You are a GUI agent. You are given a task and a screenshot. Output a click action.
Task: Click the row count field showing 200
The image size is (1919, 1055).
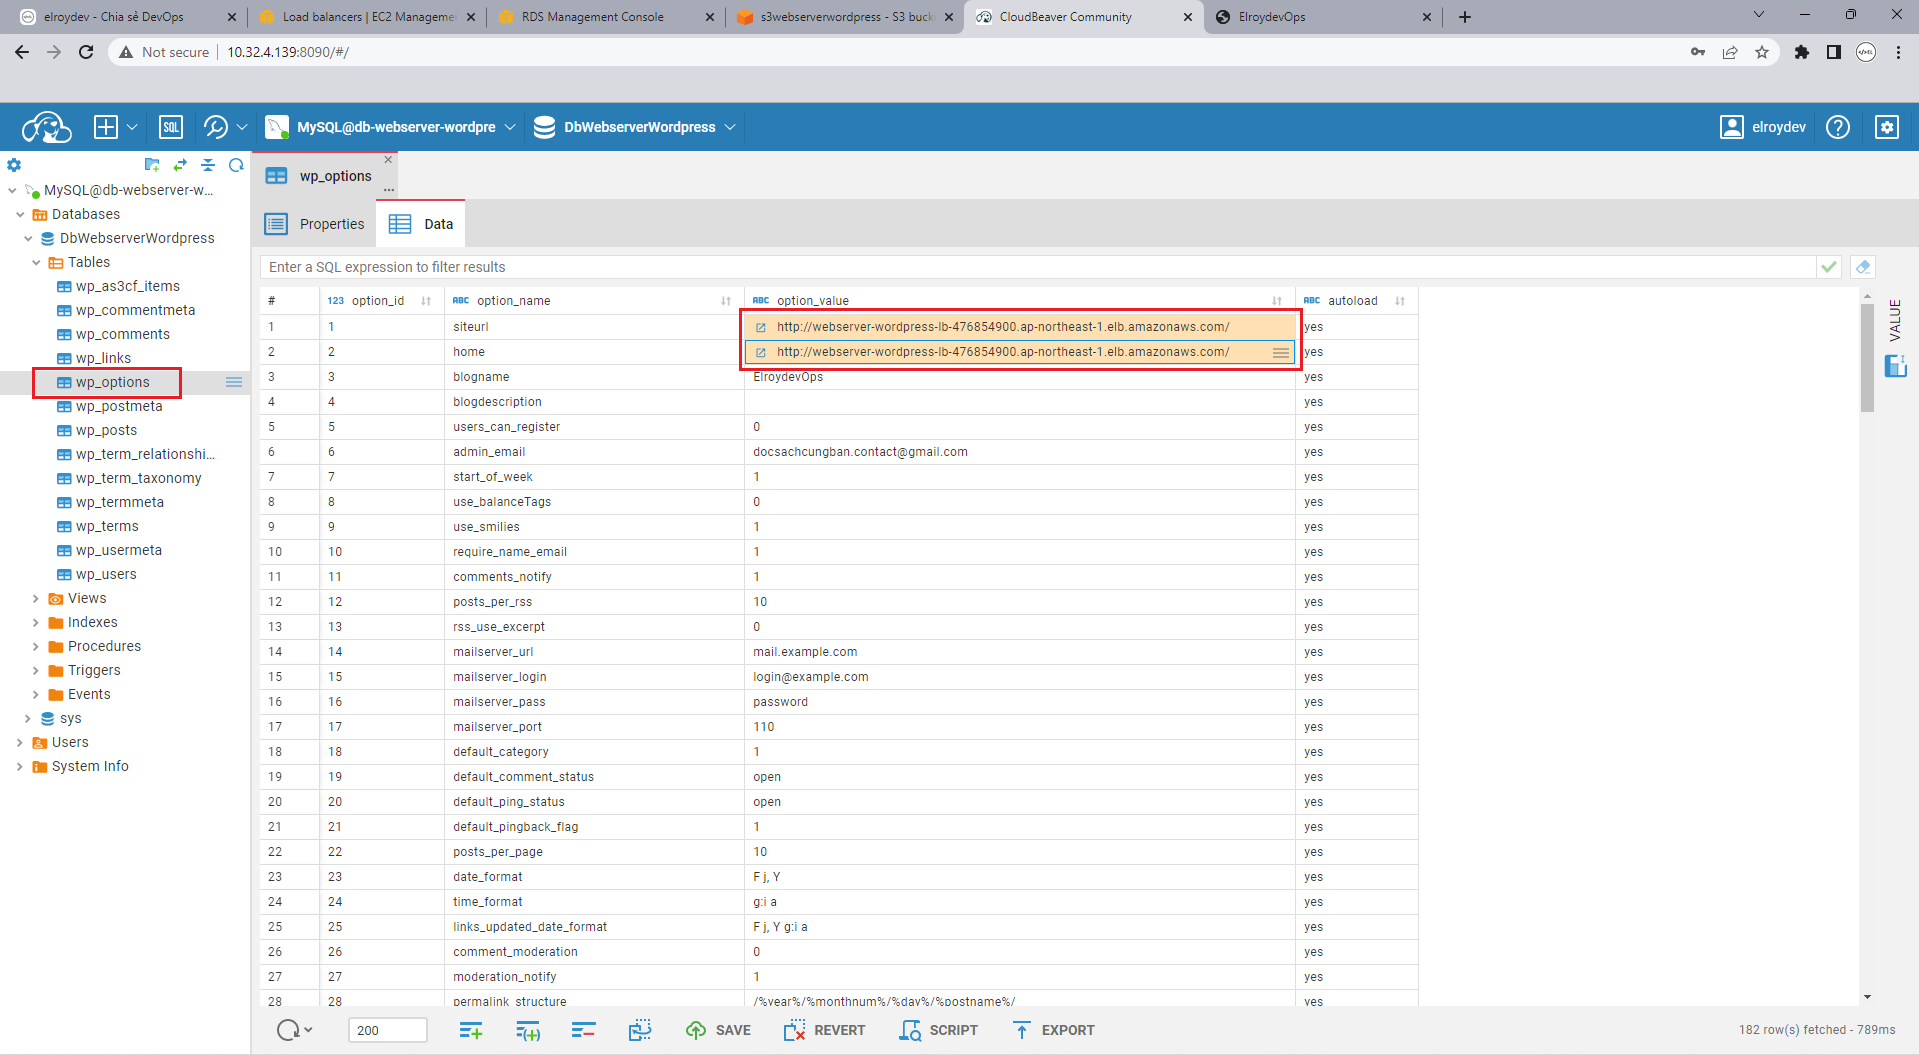(388, 1030)
